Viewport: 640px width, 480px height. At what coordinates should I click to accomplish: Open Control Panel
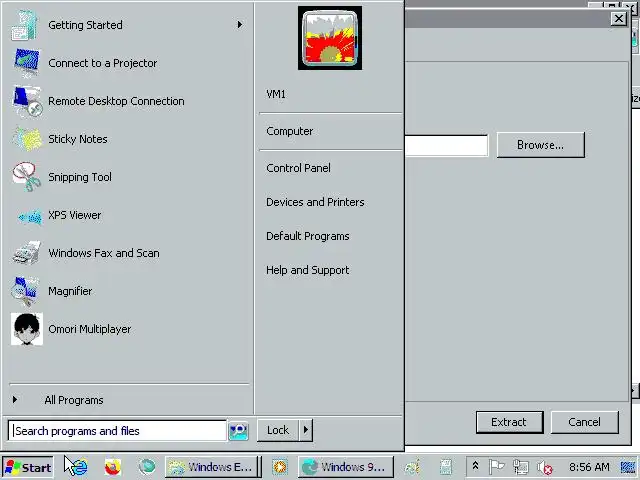(298, 168)
